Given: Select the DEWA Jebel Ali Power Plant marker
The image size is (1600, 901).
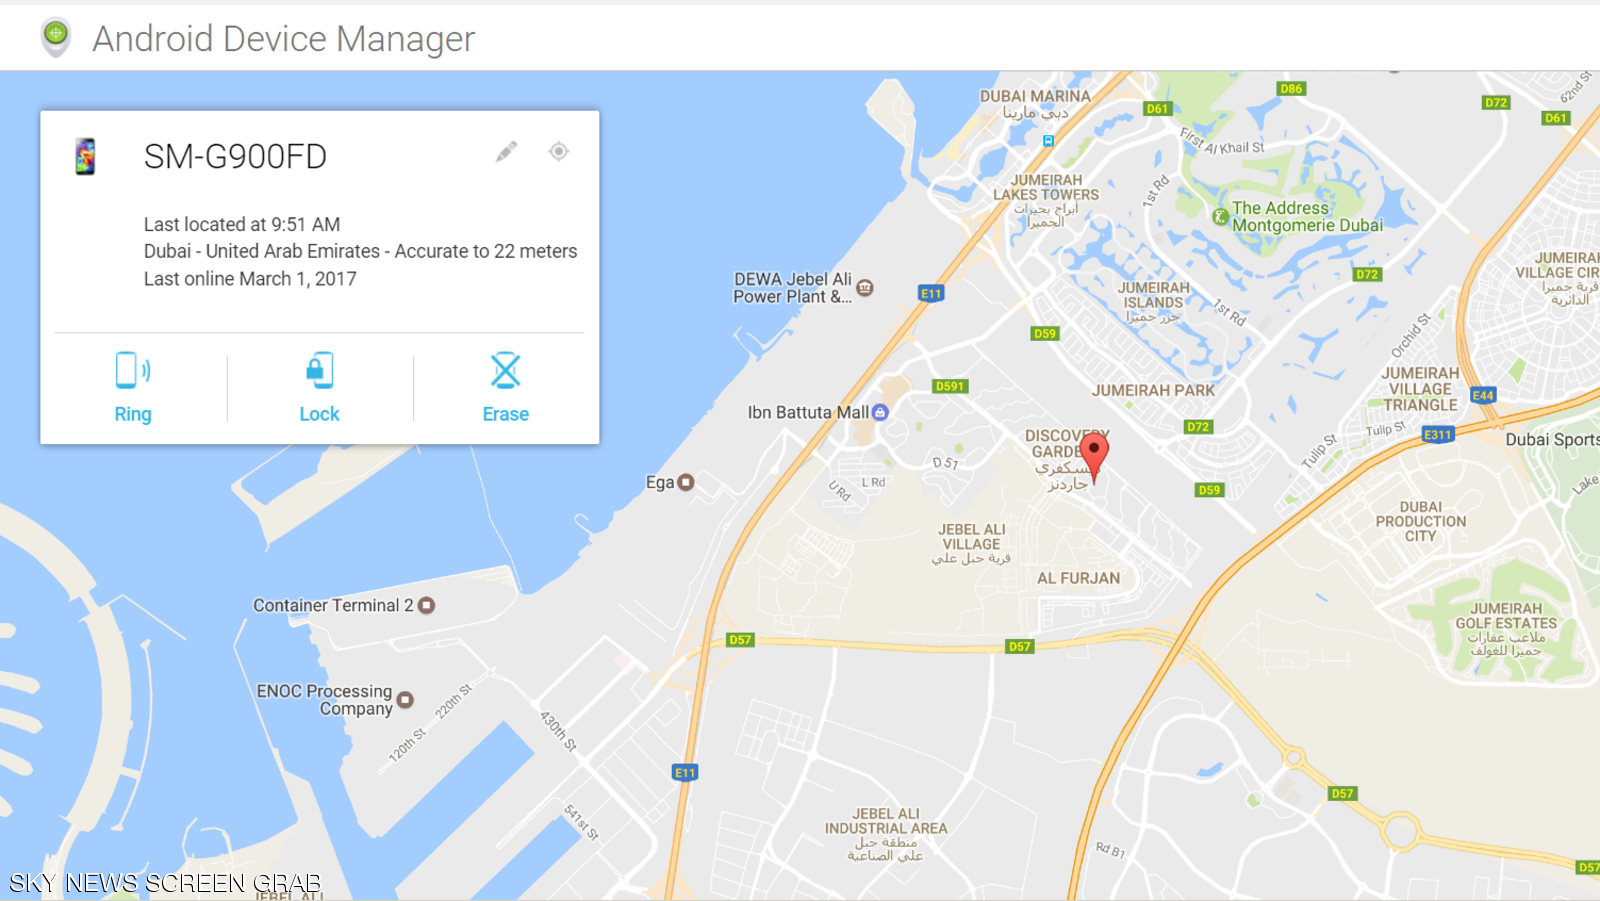Looking at the screenshot, I should [865, 288].
